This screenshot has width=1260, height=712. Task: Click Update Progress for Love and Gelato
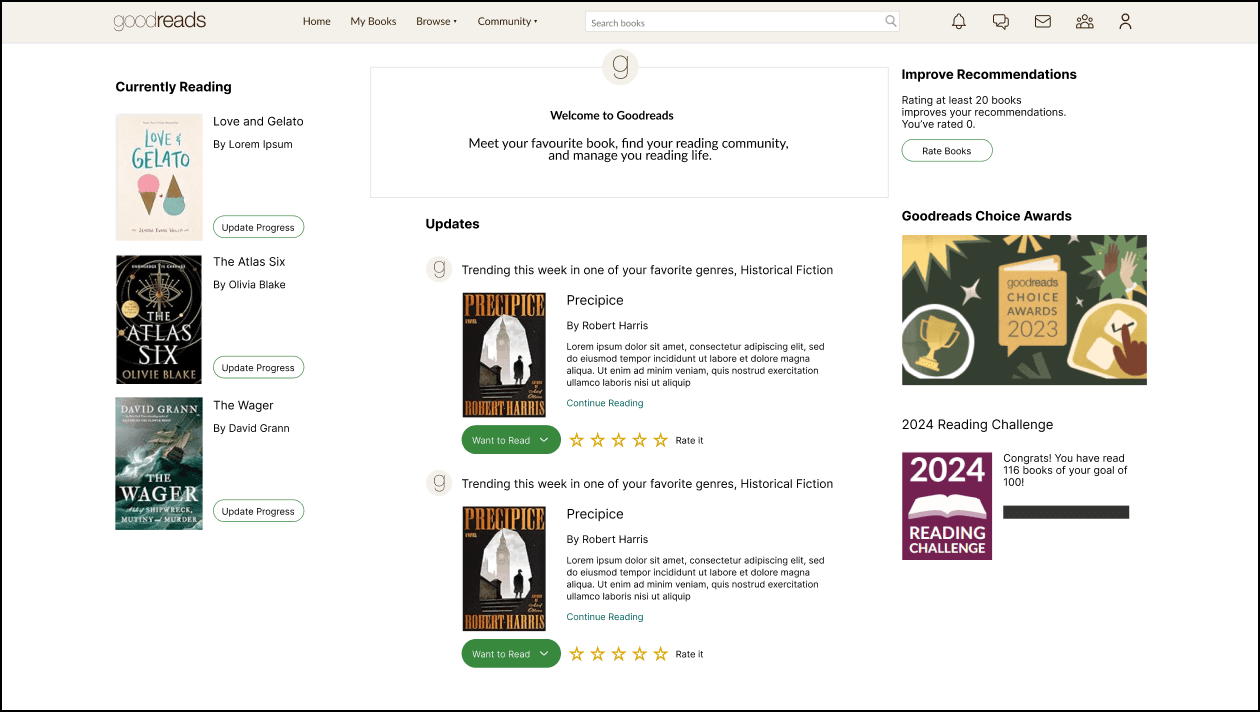258,227
